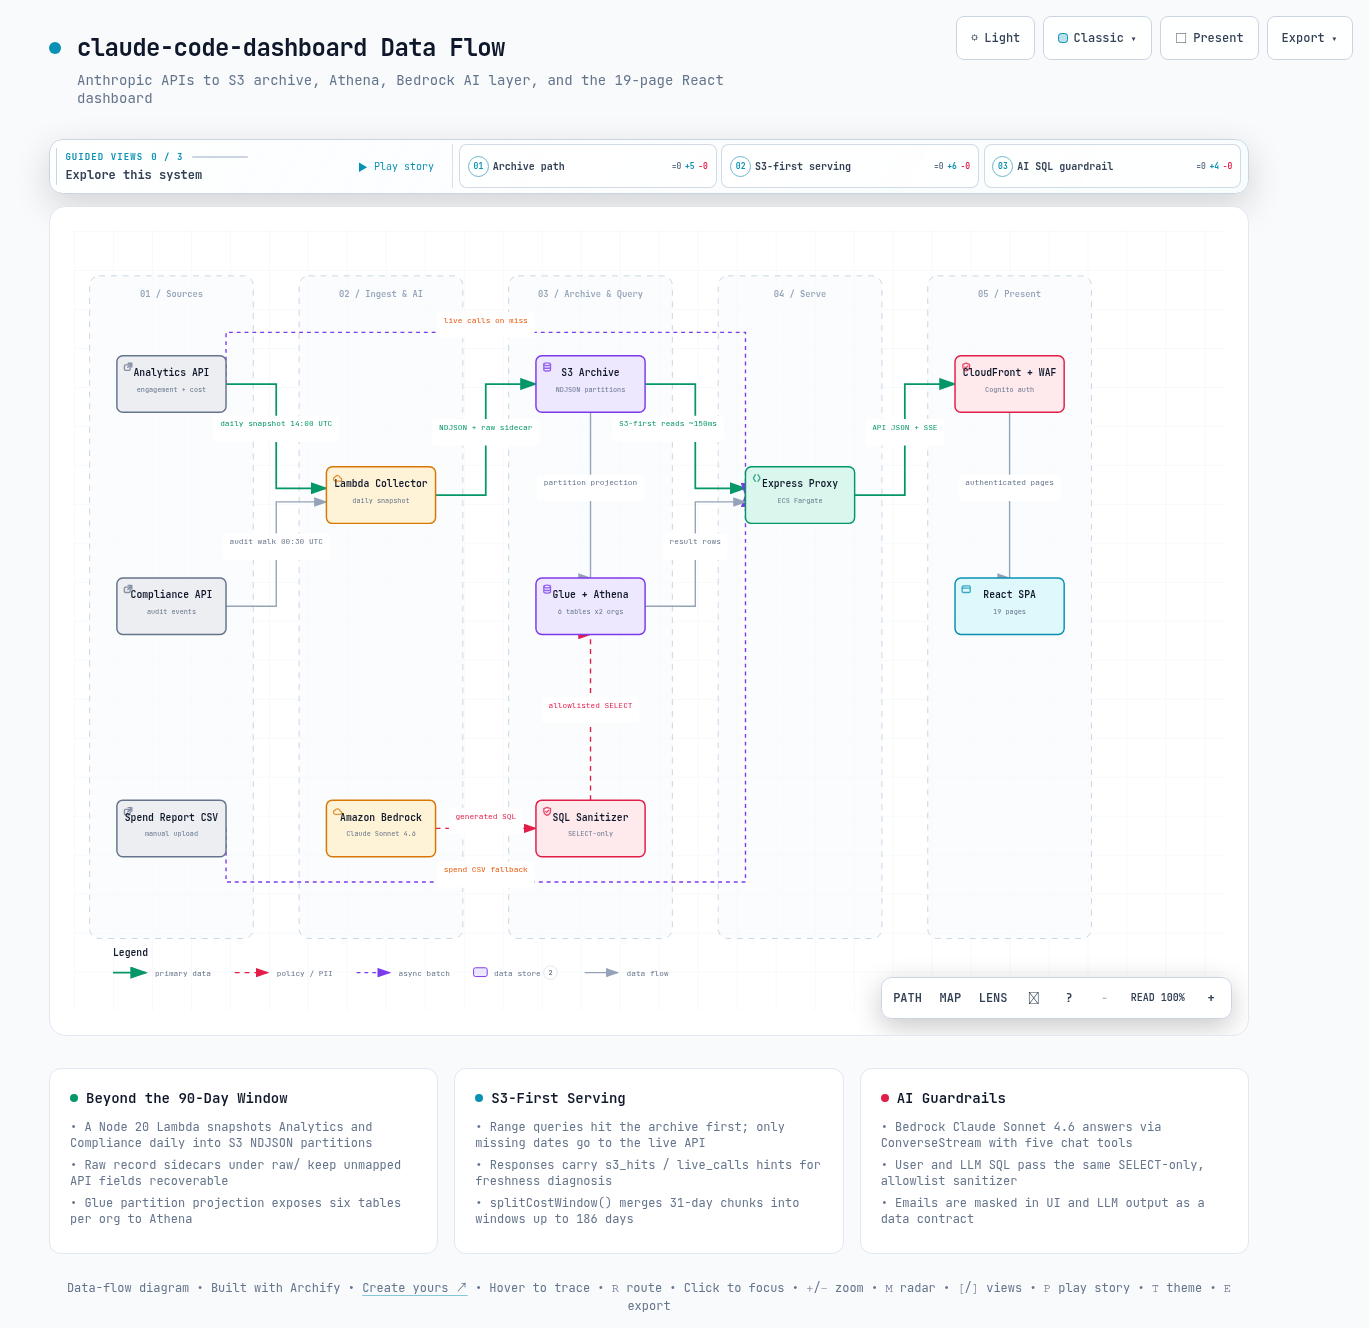This screenshot has width=1369, height=1328.
Task: Click the fit-to-screen box icon
Action: [1034, 998]
